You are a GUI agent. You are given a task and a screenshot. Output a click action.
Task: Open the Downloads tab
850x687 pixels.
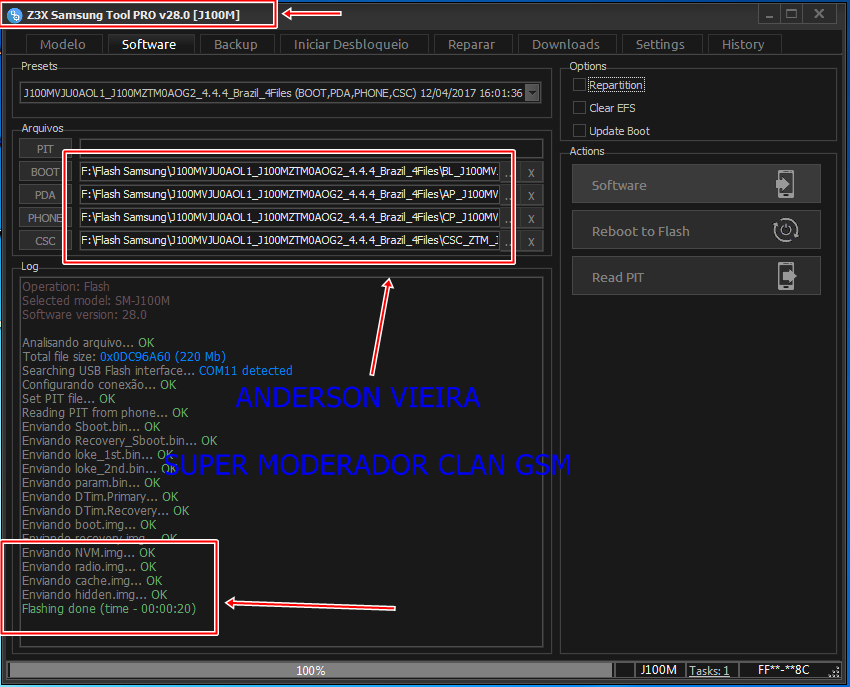(566, 44)
